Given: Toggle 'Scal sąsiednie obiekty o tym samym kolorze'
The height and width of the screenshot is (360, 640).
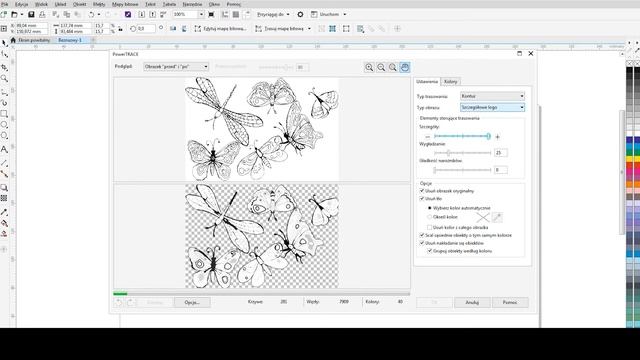Looking at the screenshot, I should (x=422, y=235).
